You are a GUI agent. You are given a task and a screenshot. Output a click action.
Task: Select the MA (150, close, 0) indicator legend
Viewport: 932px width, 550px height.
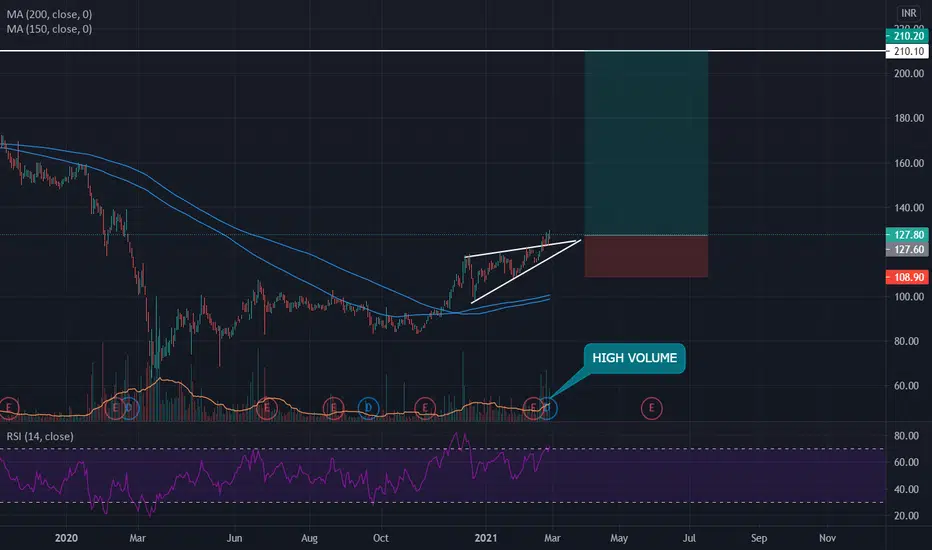pyautogui.click(x=49, y=29)
